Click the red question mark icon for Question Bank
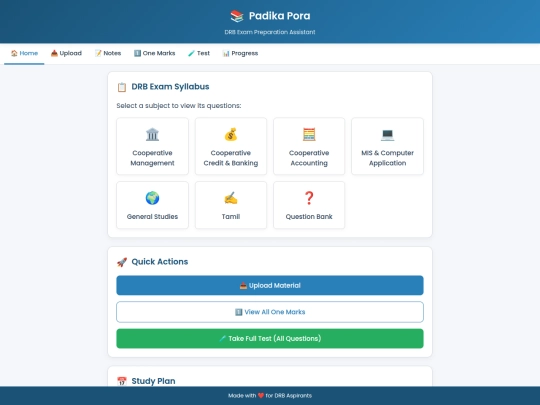Image resolution: width=540 pixels, height=405 pixels. point(309,198)
